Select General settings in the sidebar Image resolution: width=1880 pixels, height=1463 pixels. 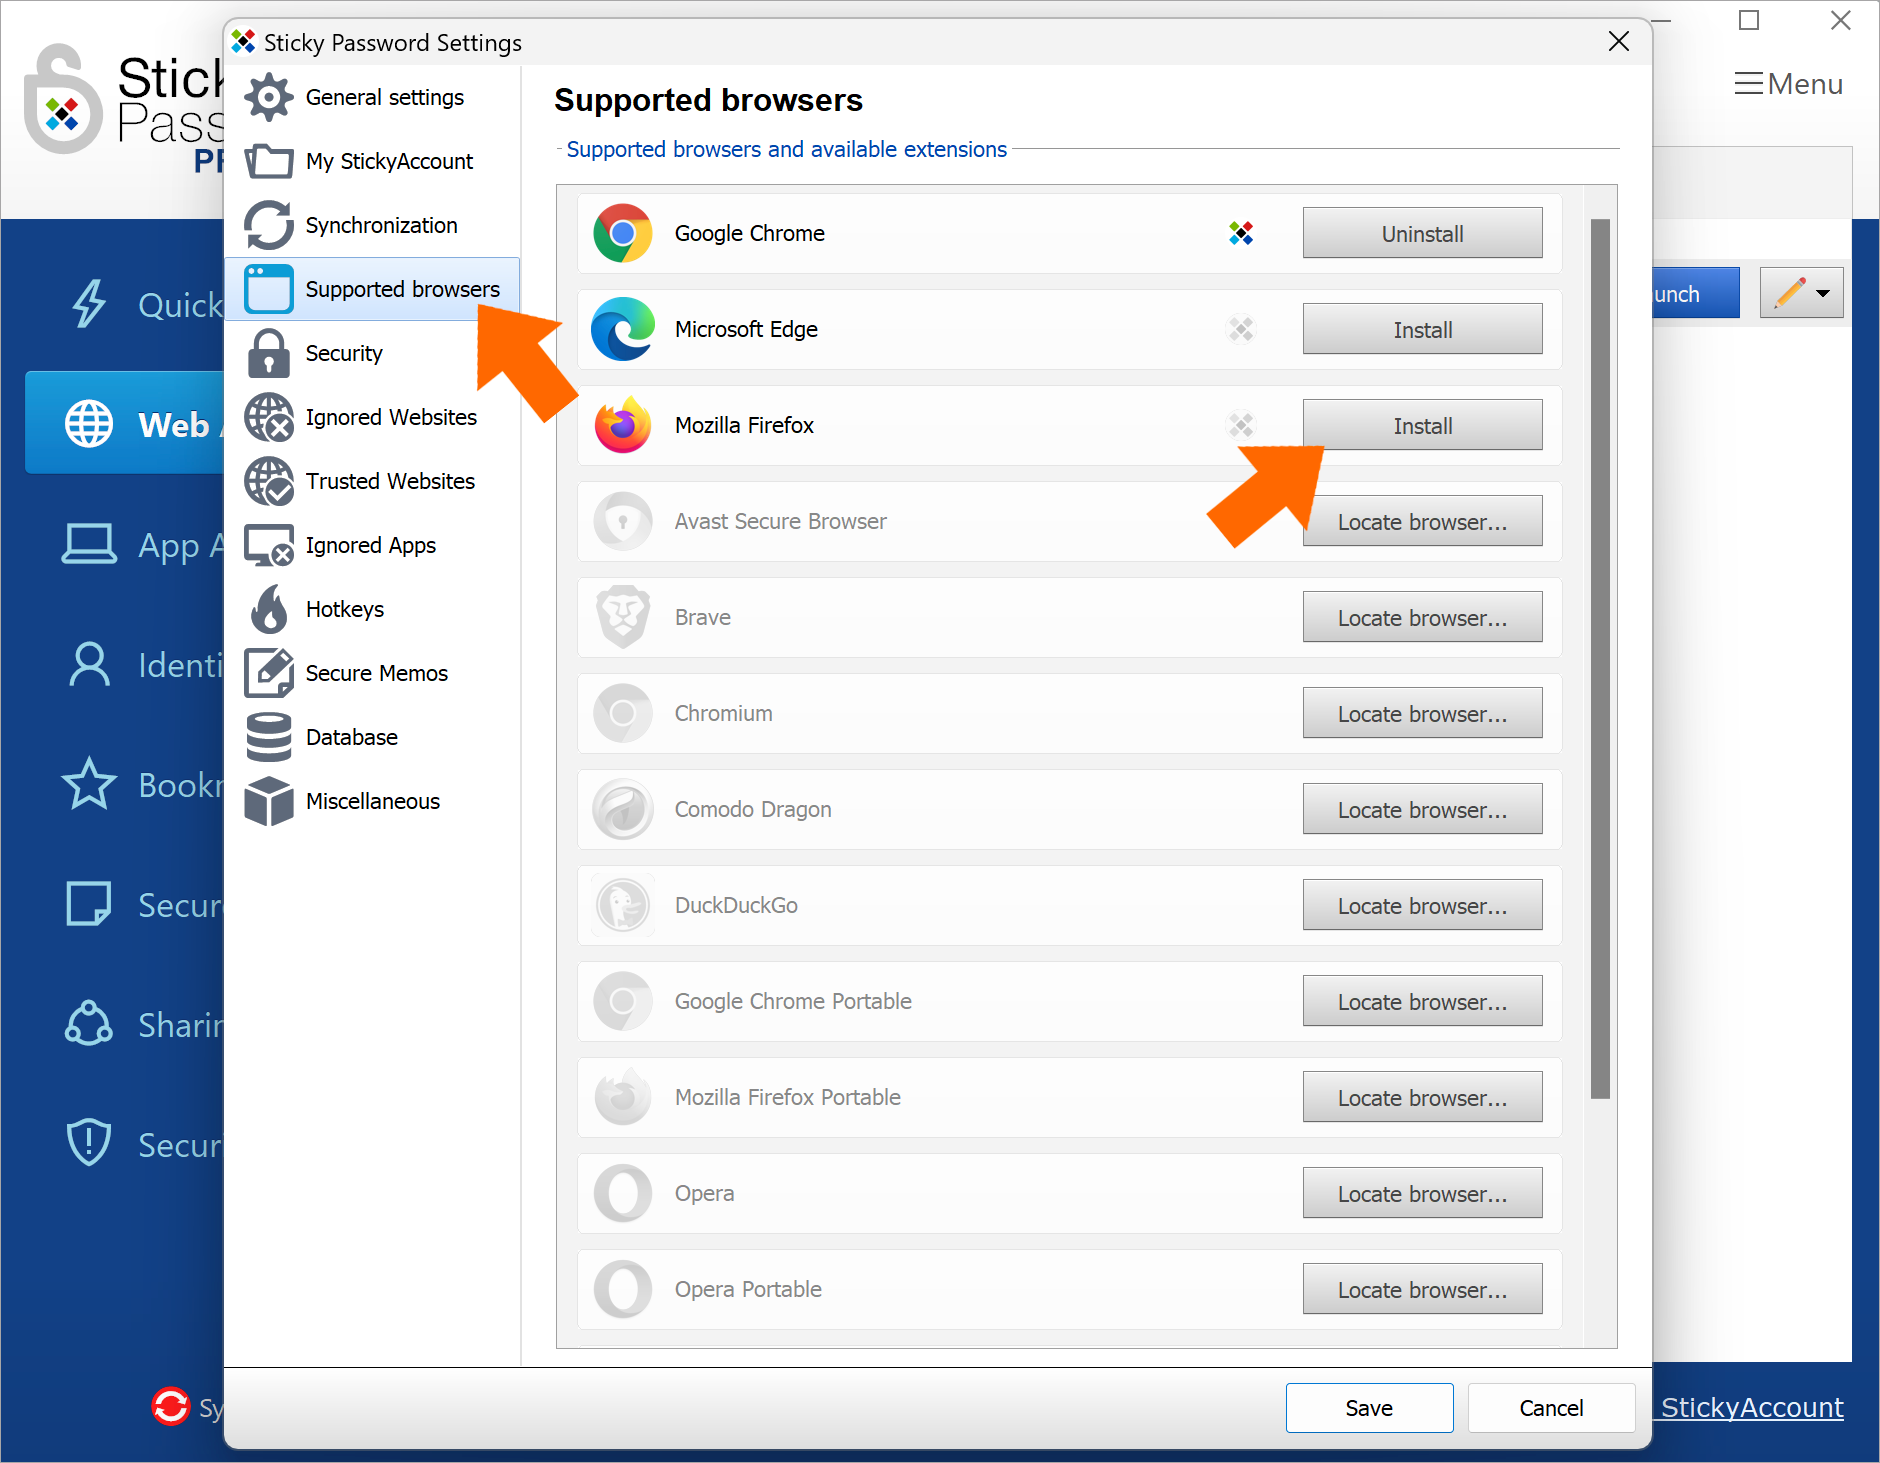[x=372, y=97]
